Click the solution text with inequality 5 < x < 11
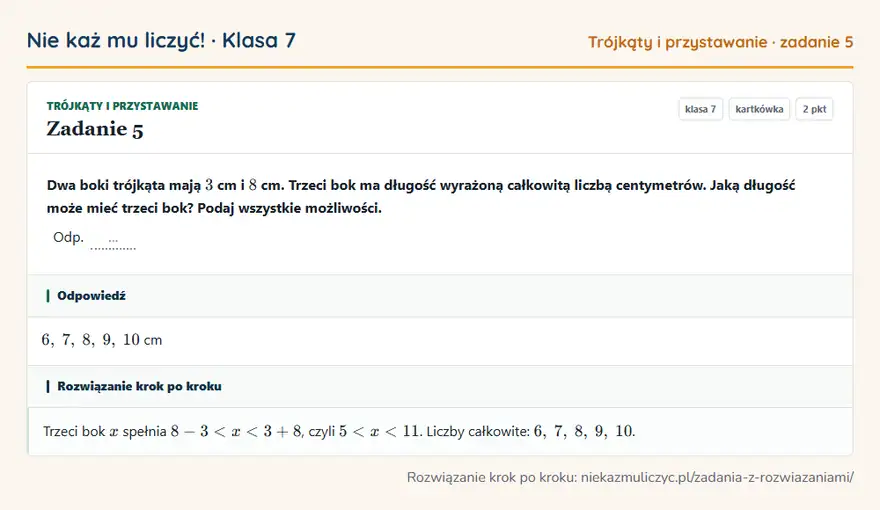This screenshot has height=510, width=880. tap(339, 431)
